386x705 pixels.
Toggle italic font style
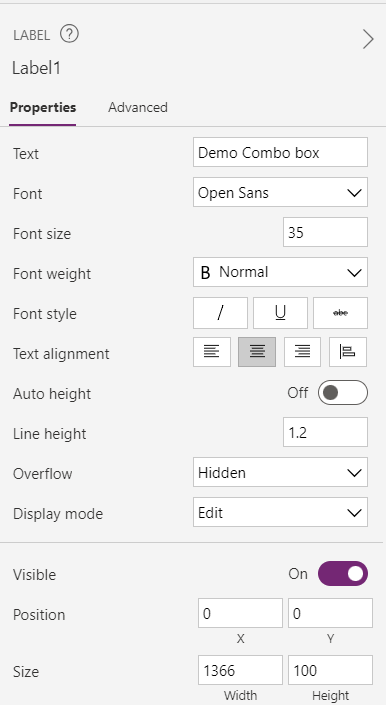click(x=220, y=312)
